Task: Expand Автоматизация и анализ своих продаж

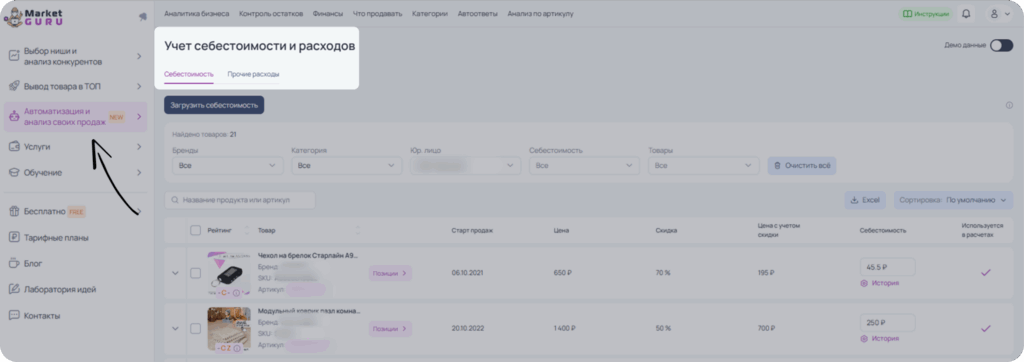Action: point(75,117)
